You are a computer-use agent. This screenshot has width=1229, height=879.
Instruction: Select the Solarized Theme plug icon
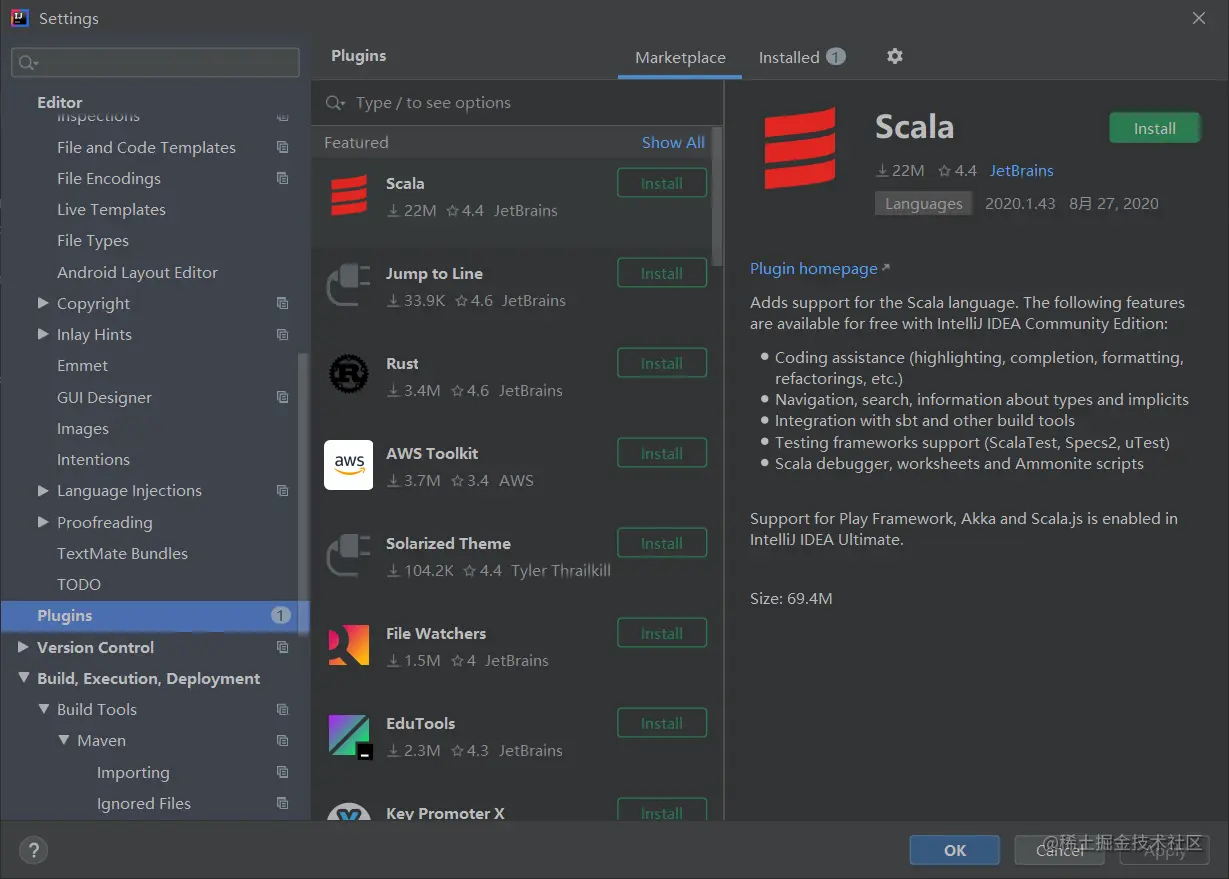pyautogui.click(x=349, y=555)
